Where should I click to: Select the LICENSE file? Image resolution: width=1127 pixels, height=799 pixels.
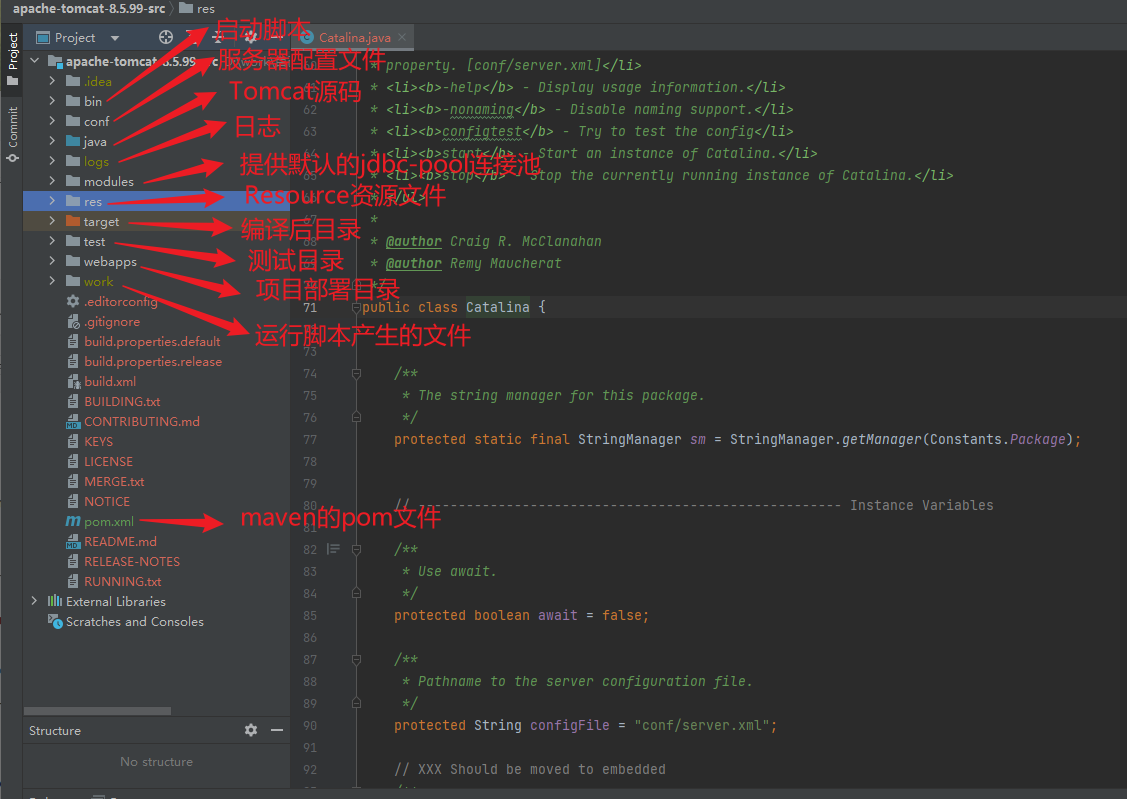click(x=109, y=461)
